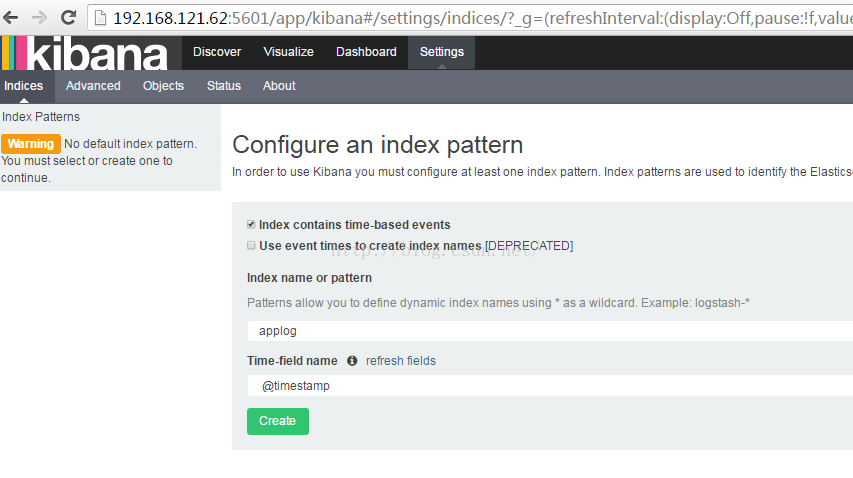This screenshot has height=478, width=853.
Task: Click the Configure an index pattern heading
Action: coord(378,145)
